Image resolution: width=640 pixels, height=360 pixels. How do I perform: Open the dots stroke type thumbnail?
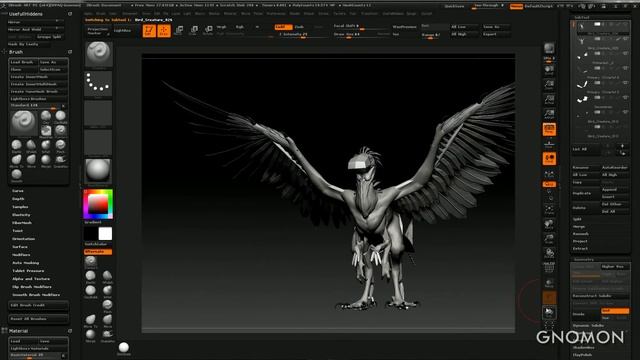click(98, 84)
